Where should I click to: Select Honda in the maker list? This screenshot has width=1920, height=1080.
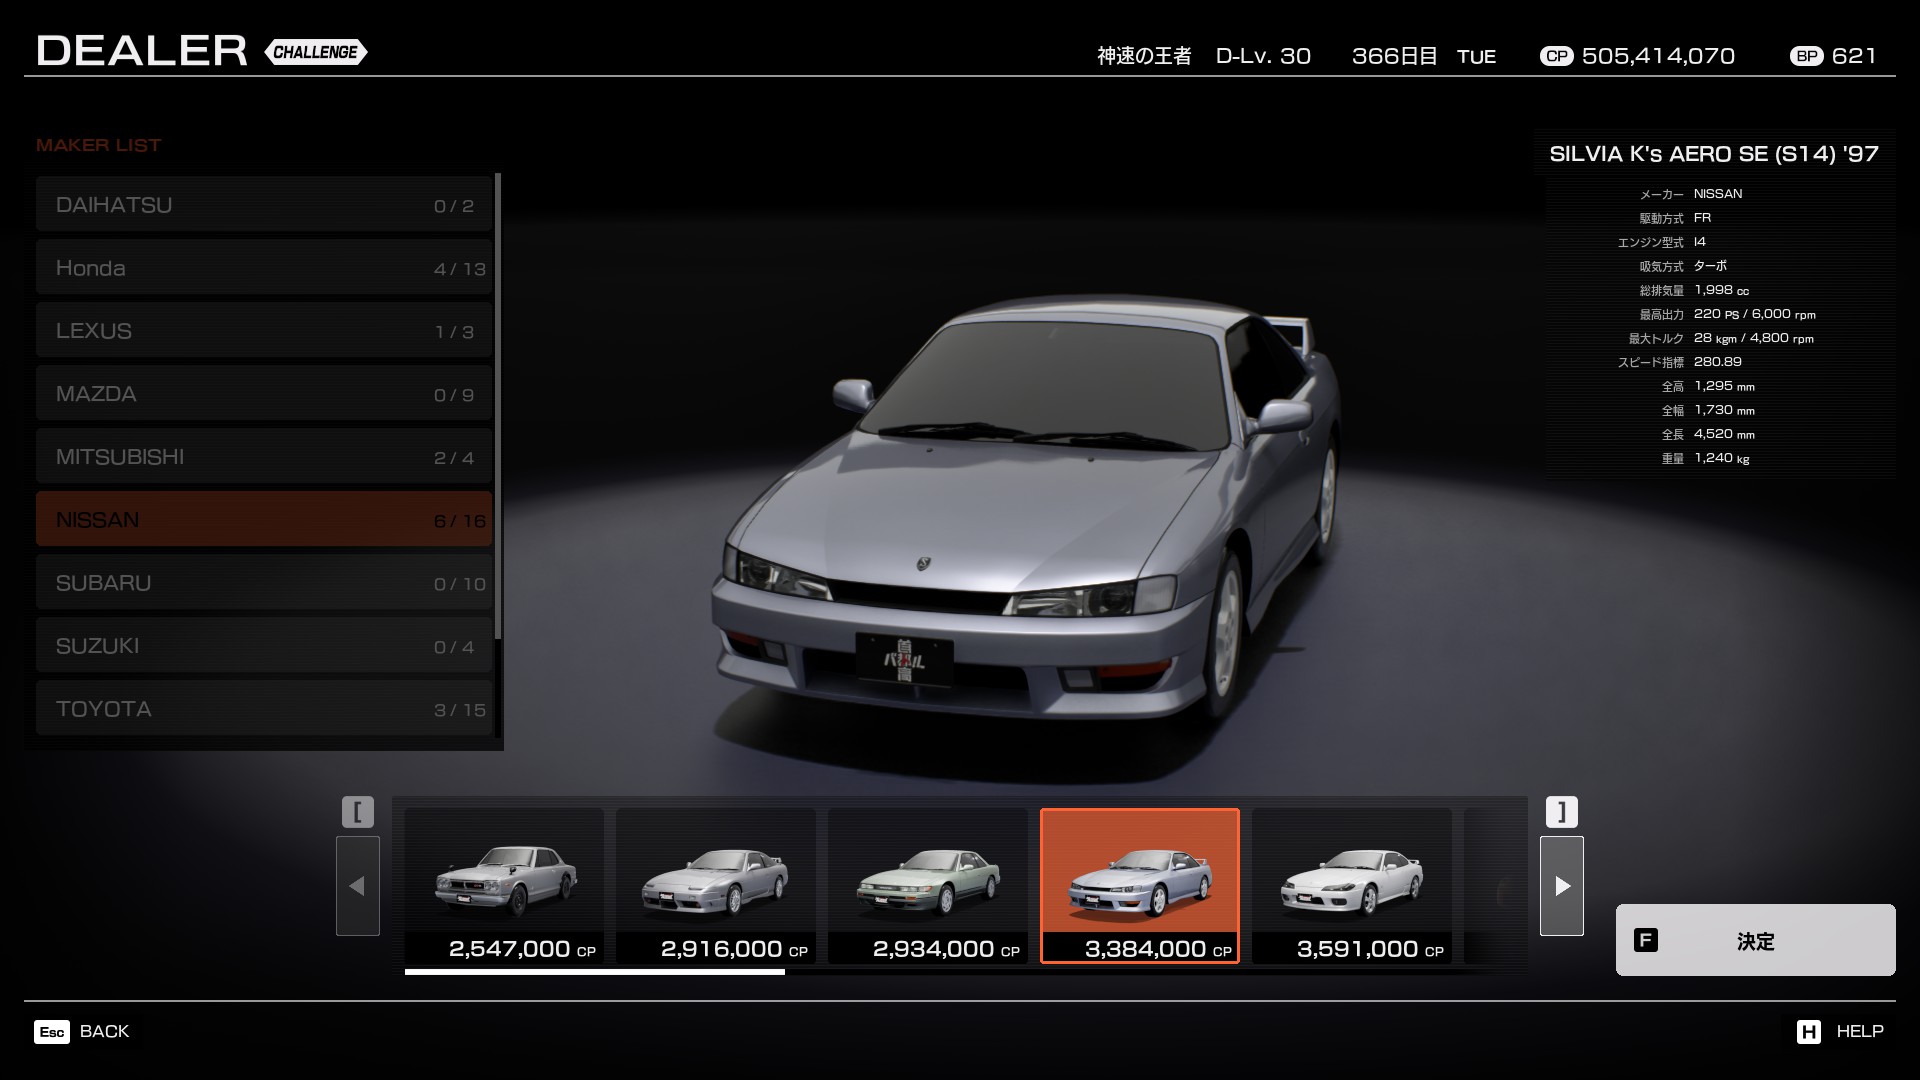[264, 268]
